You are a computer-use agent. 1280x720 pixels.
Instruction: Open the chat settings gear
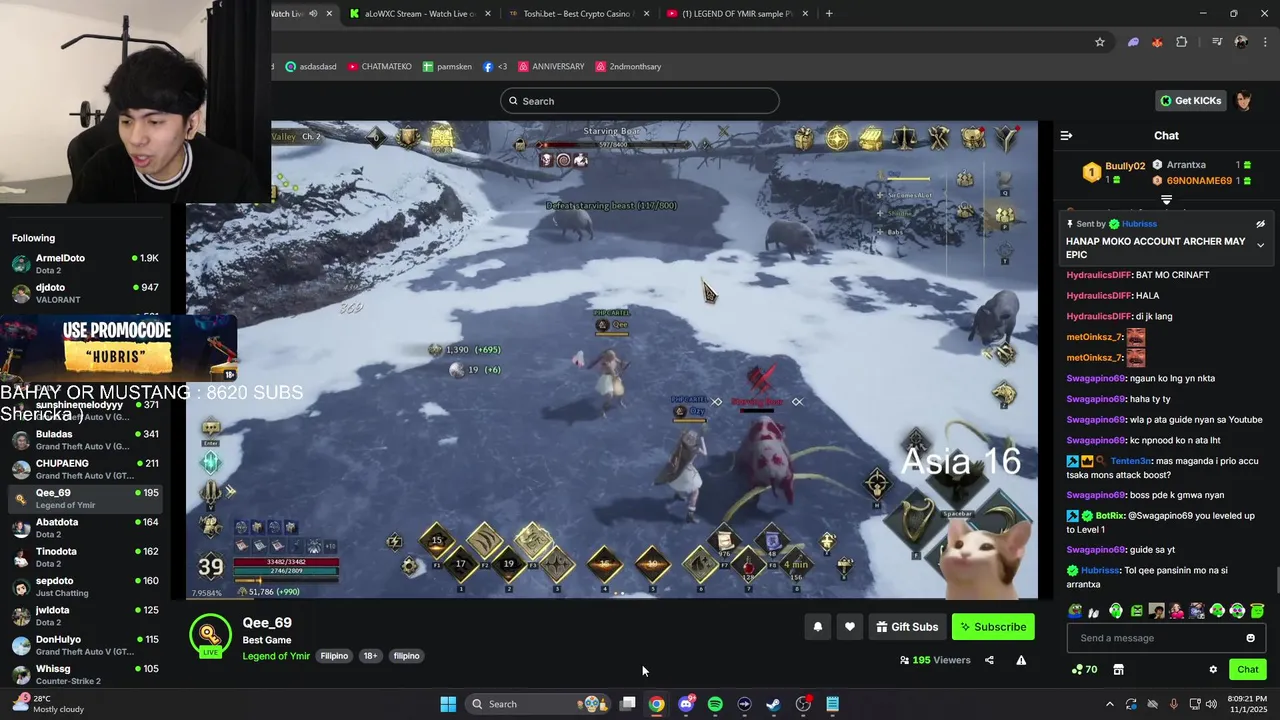pos(1213,669)
